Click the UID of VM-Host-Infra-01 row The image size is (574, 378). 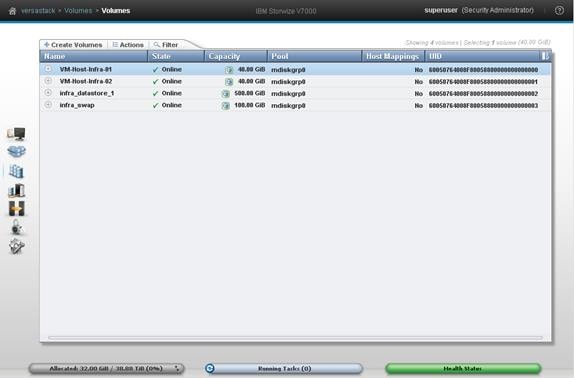[x=483, y=70]
